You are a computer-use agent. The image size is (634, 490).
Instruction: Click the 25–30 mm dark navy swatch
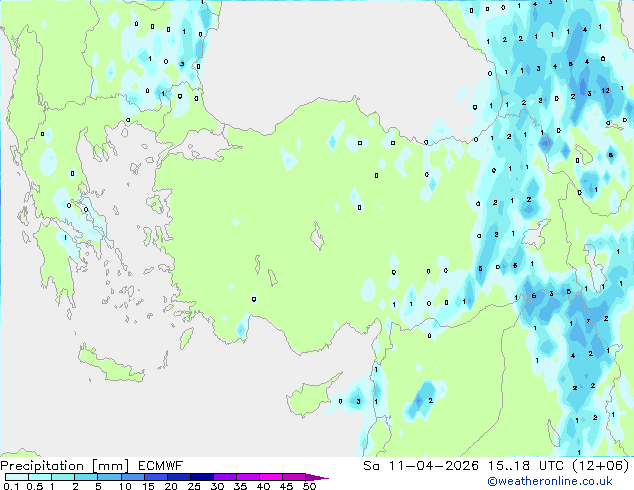(201, 477)
